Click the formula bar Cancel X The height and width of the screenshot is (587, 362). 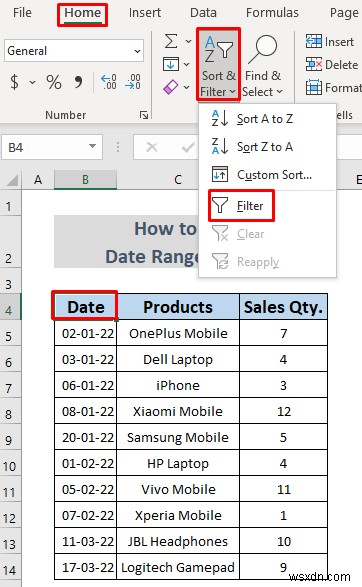[152, 147]
